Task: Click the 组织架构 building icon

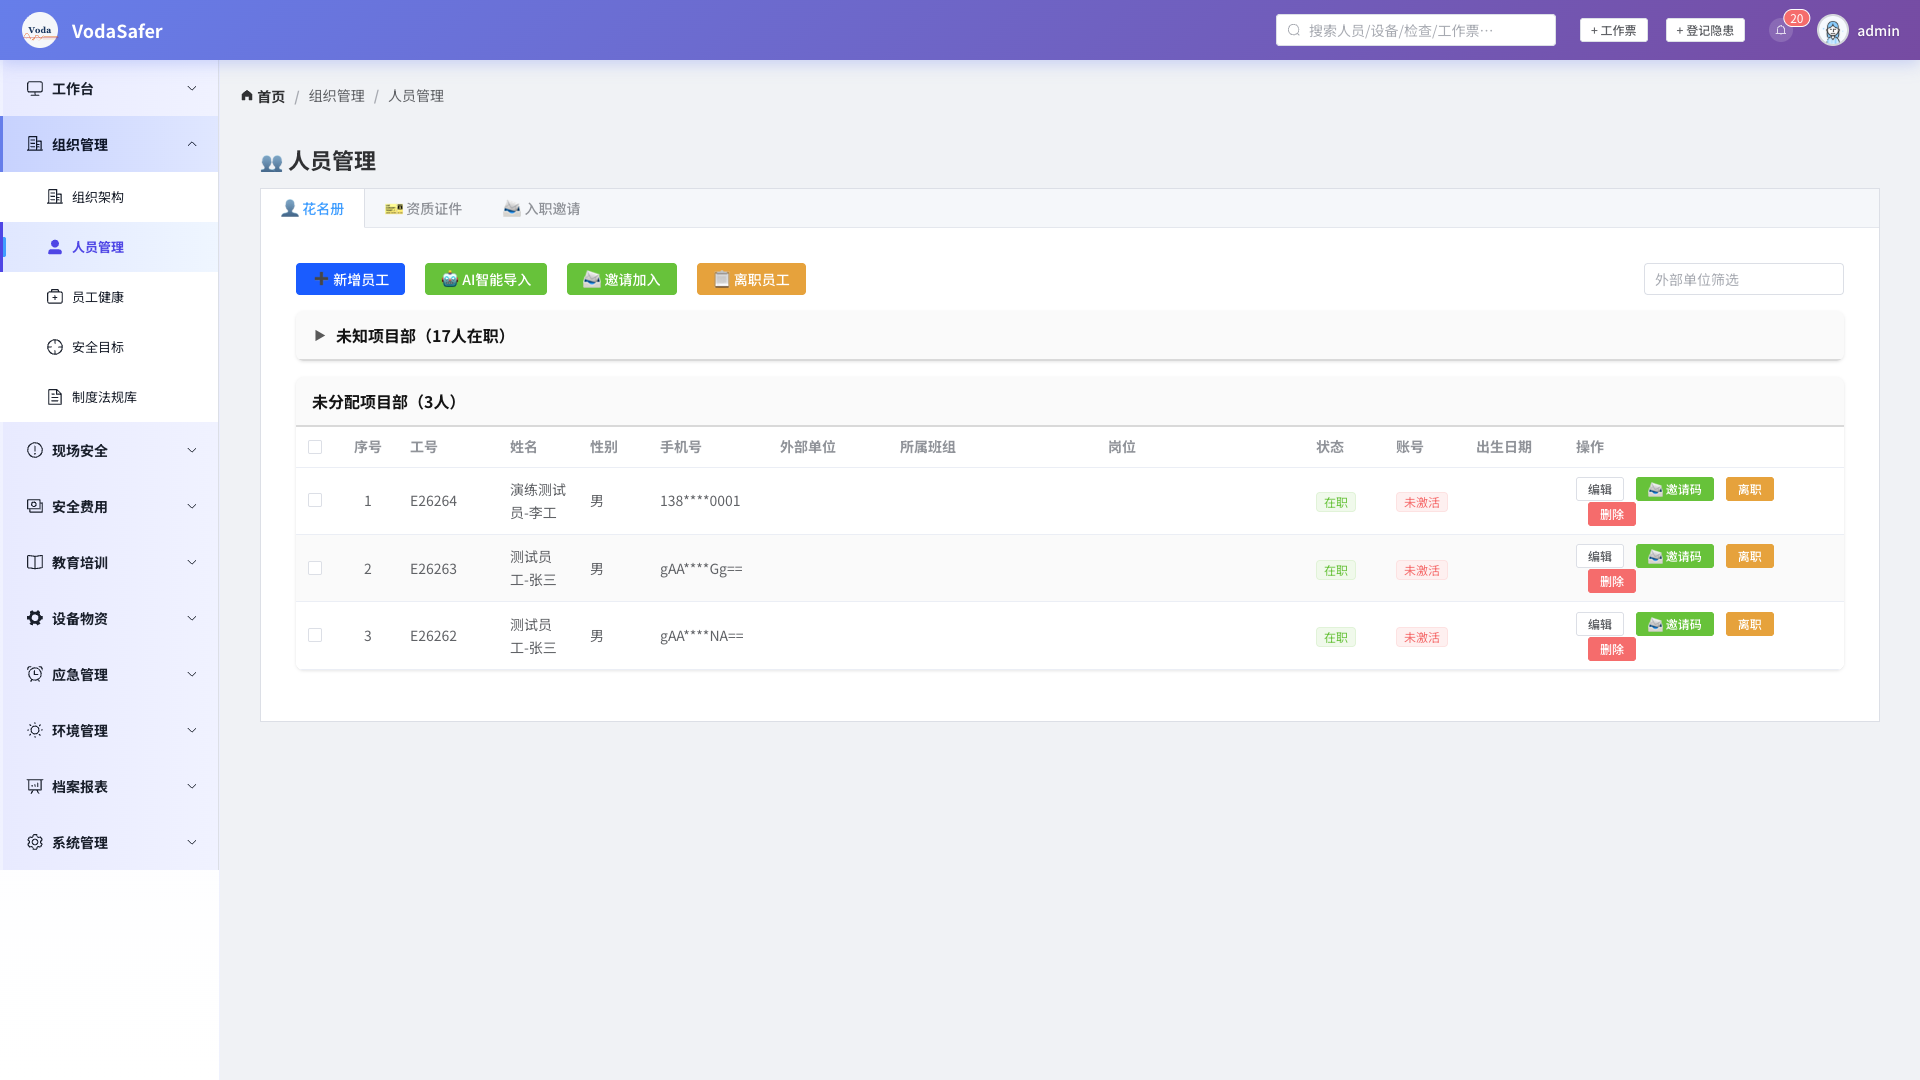Action: click(x=55, y=197)
